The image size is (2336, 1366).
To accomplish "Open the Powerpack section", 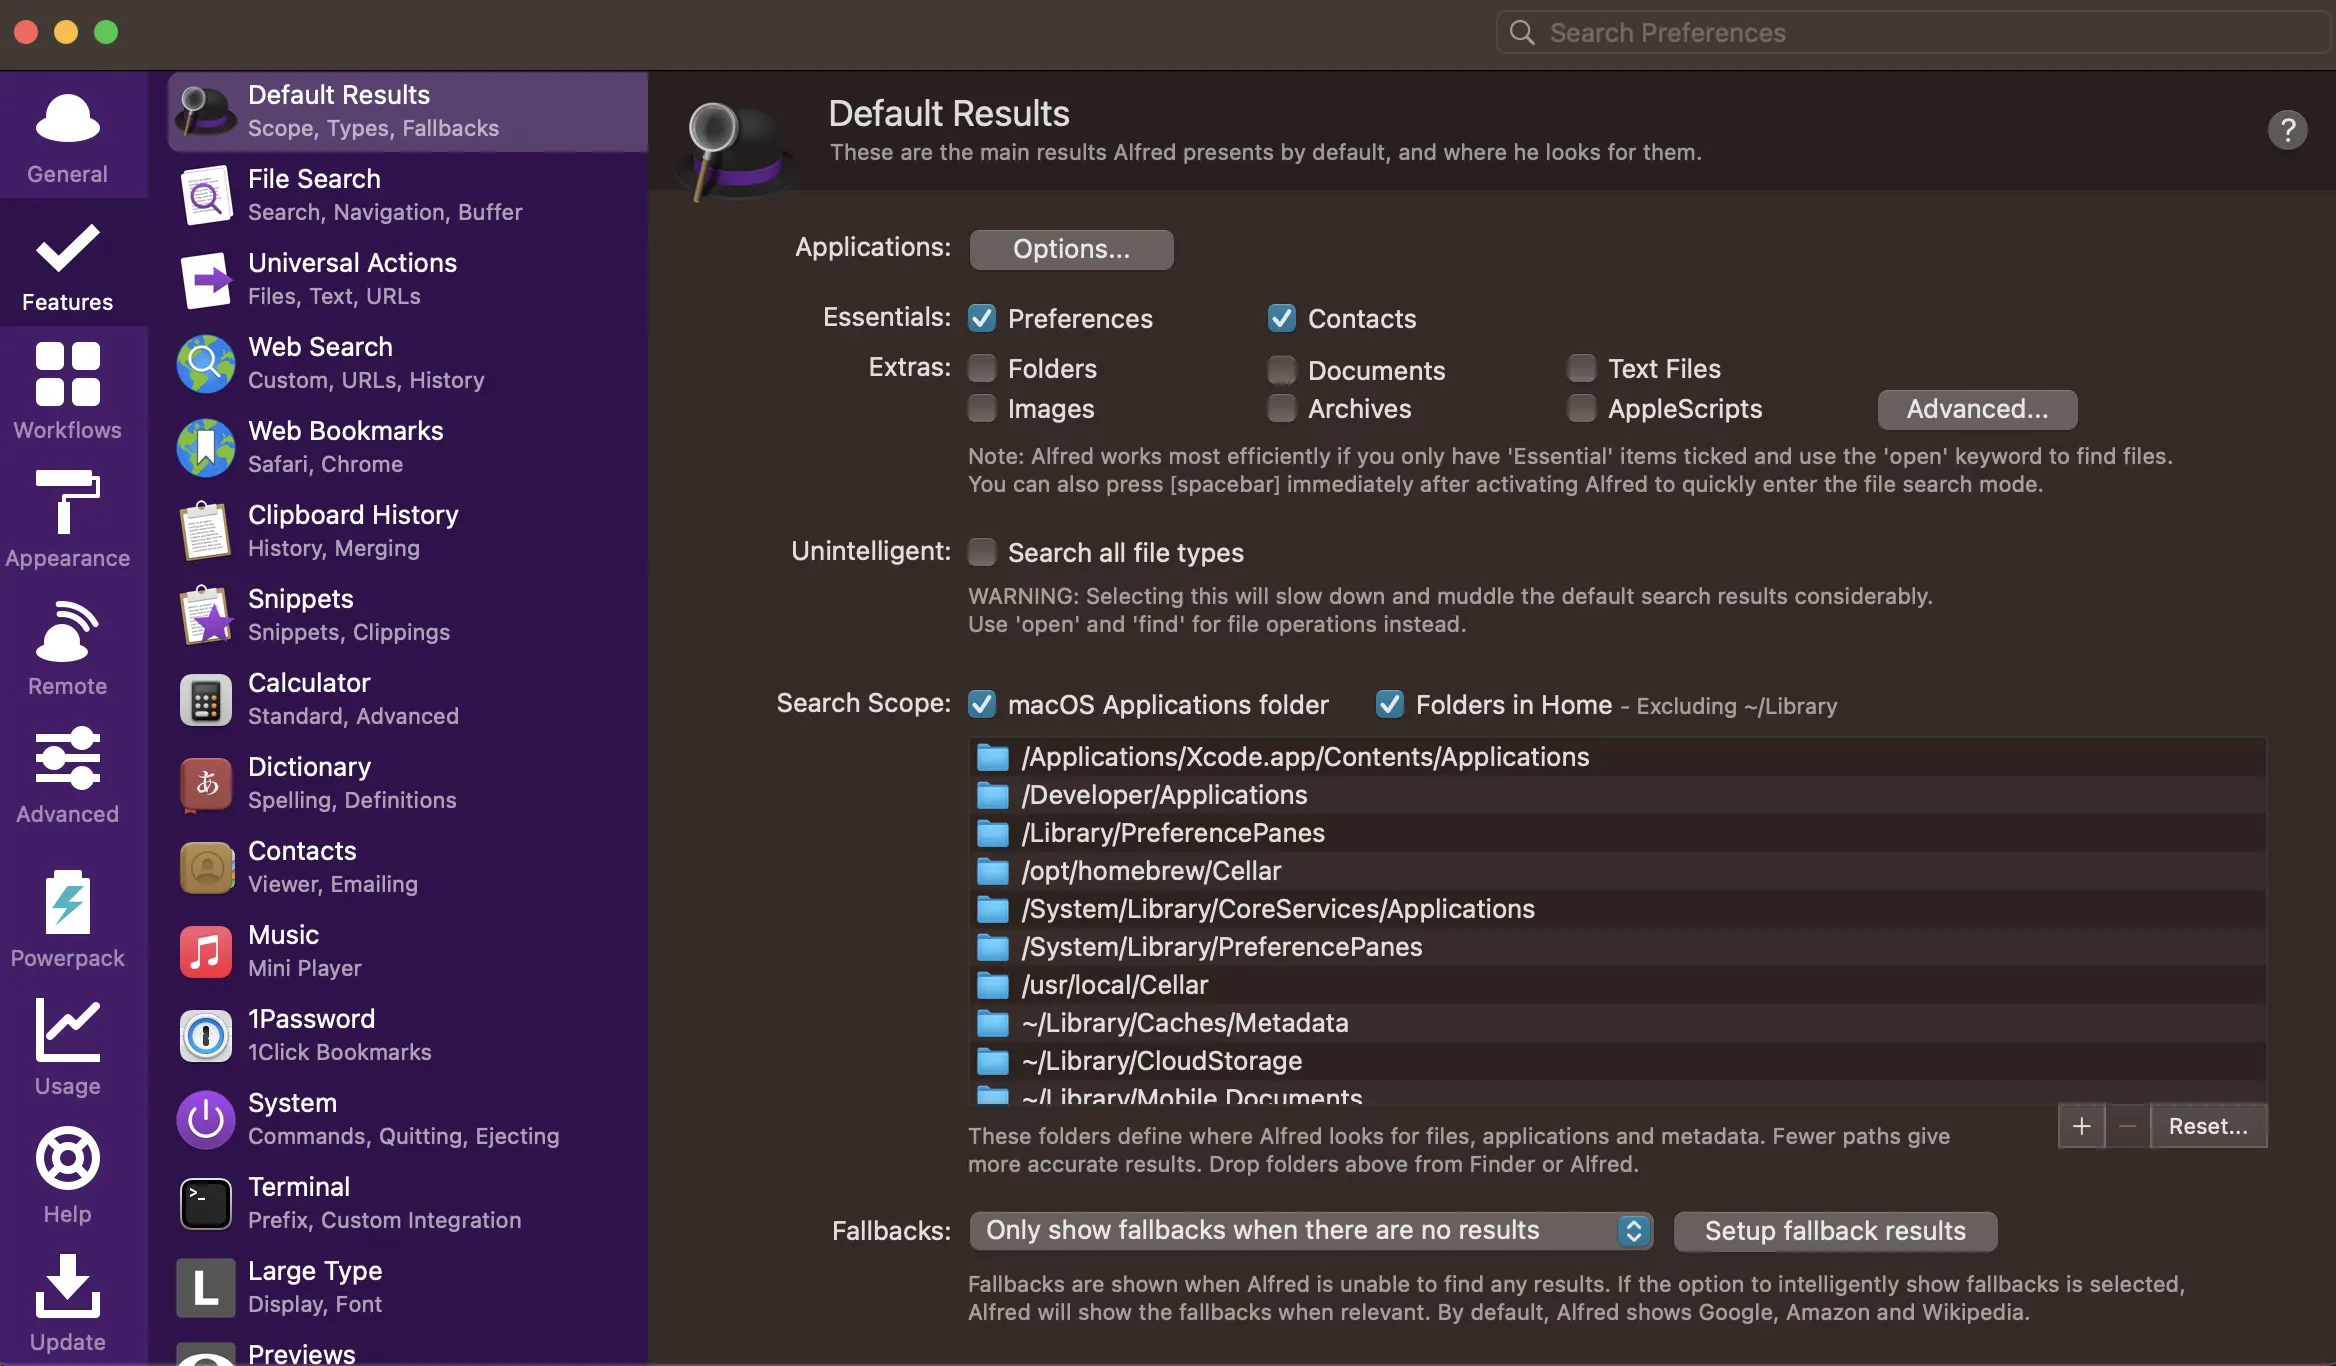I will coord(67,918).
